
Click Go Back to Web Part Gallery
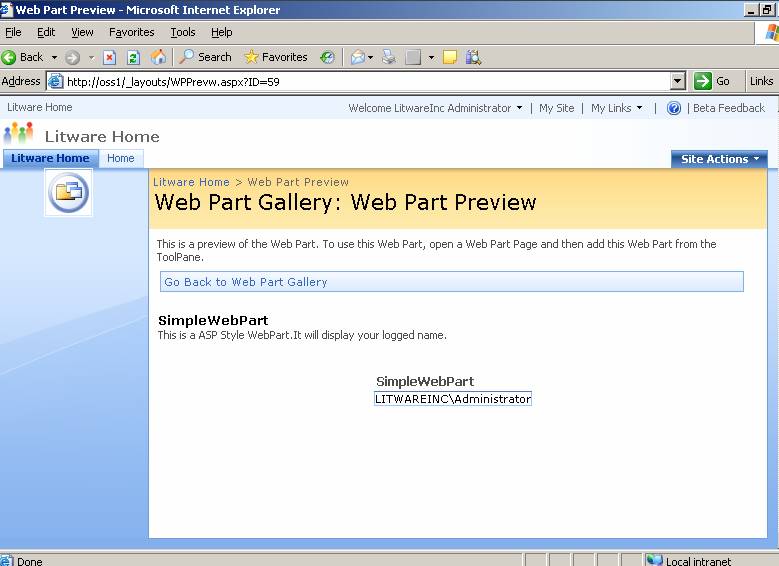246,282
